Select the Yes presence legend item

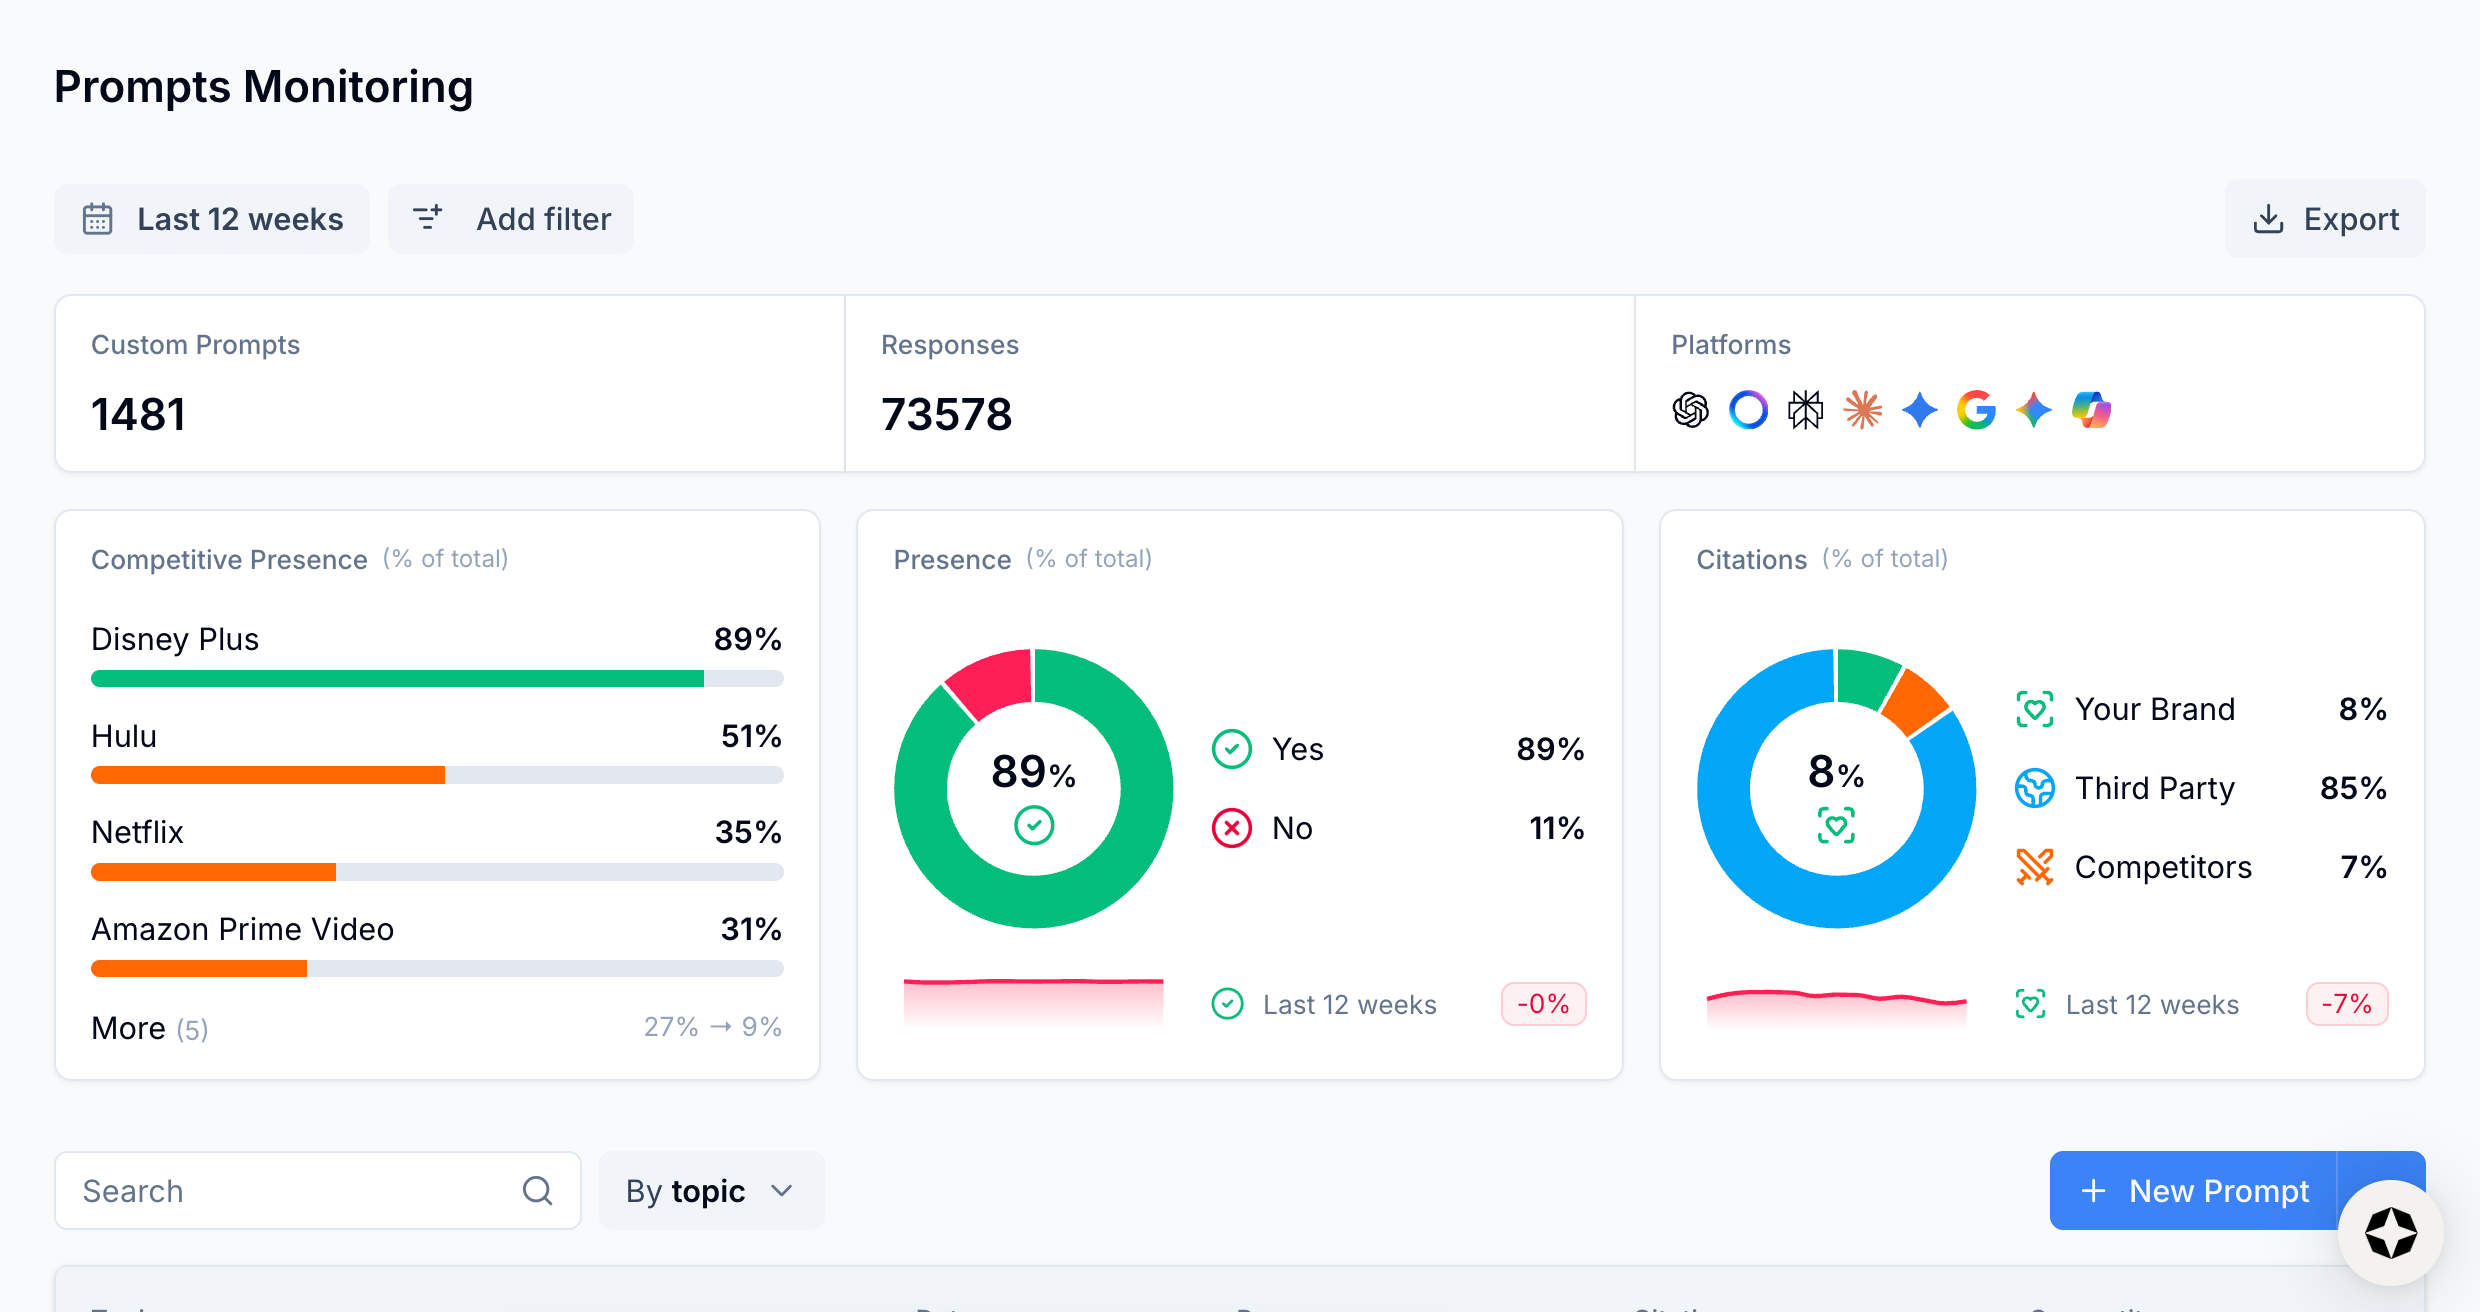coord(1297,749)
